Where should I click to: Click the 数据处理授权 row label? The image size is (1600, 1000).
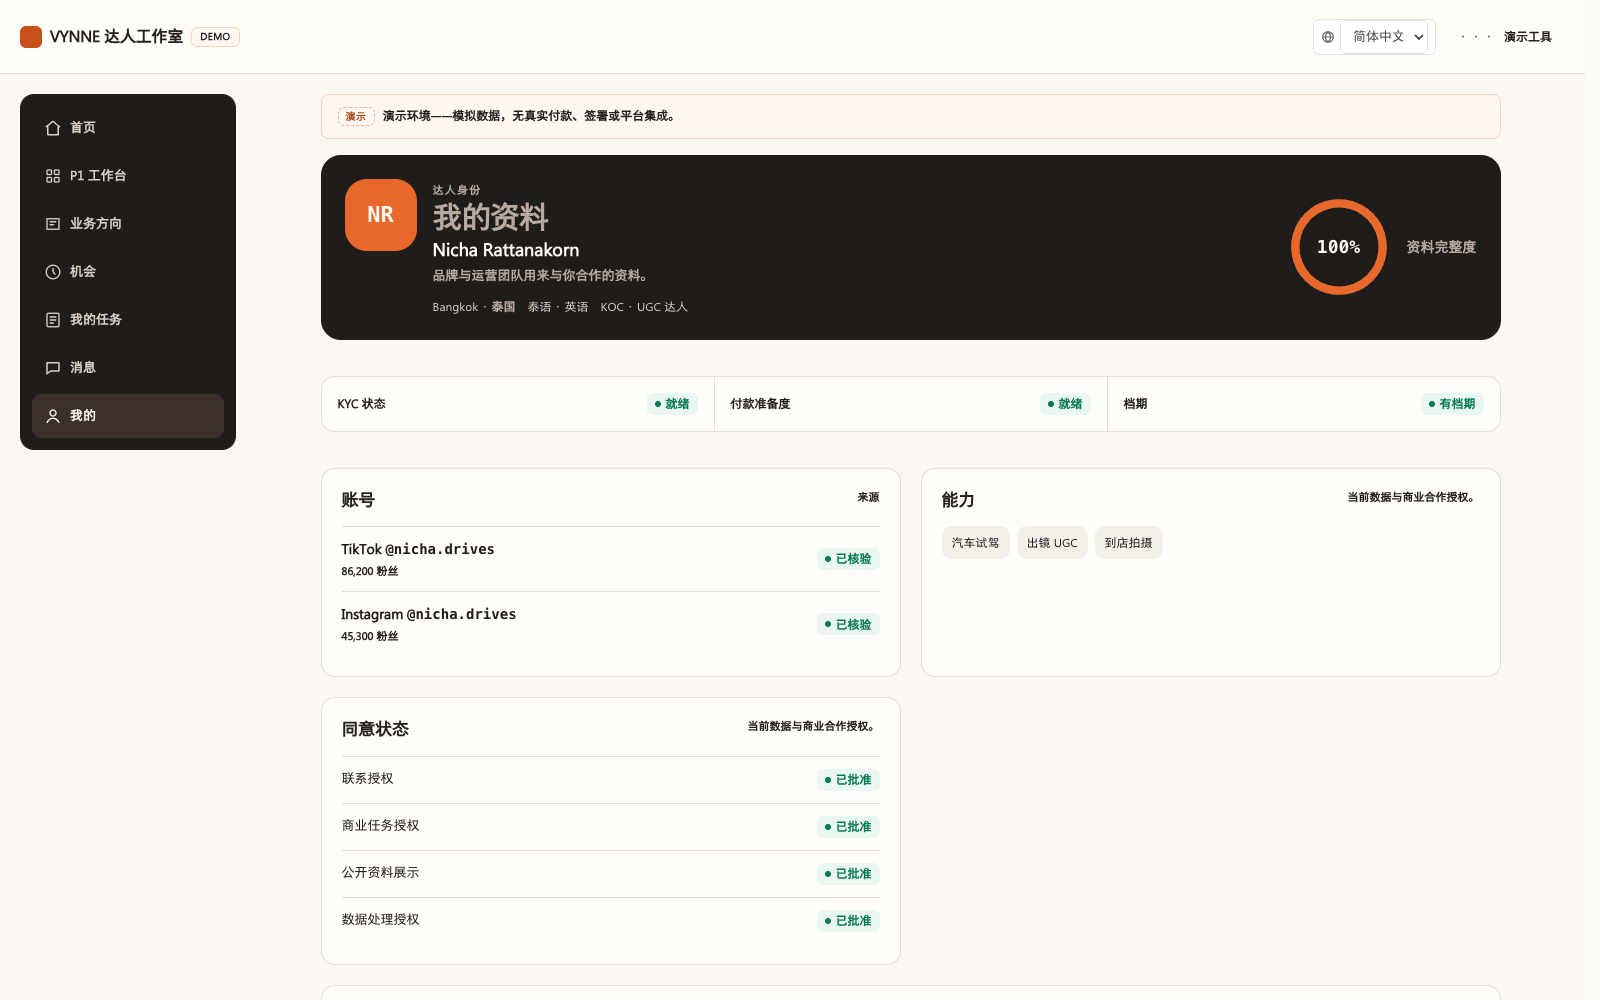pos(380,920)
